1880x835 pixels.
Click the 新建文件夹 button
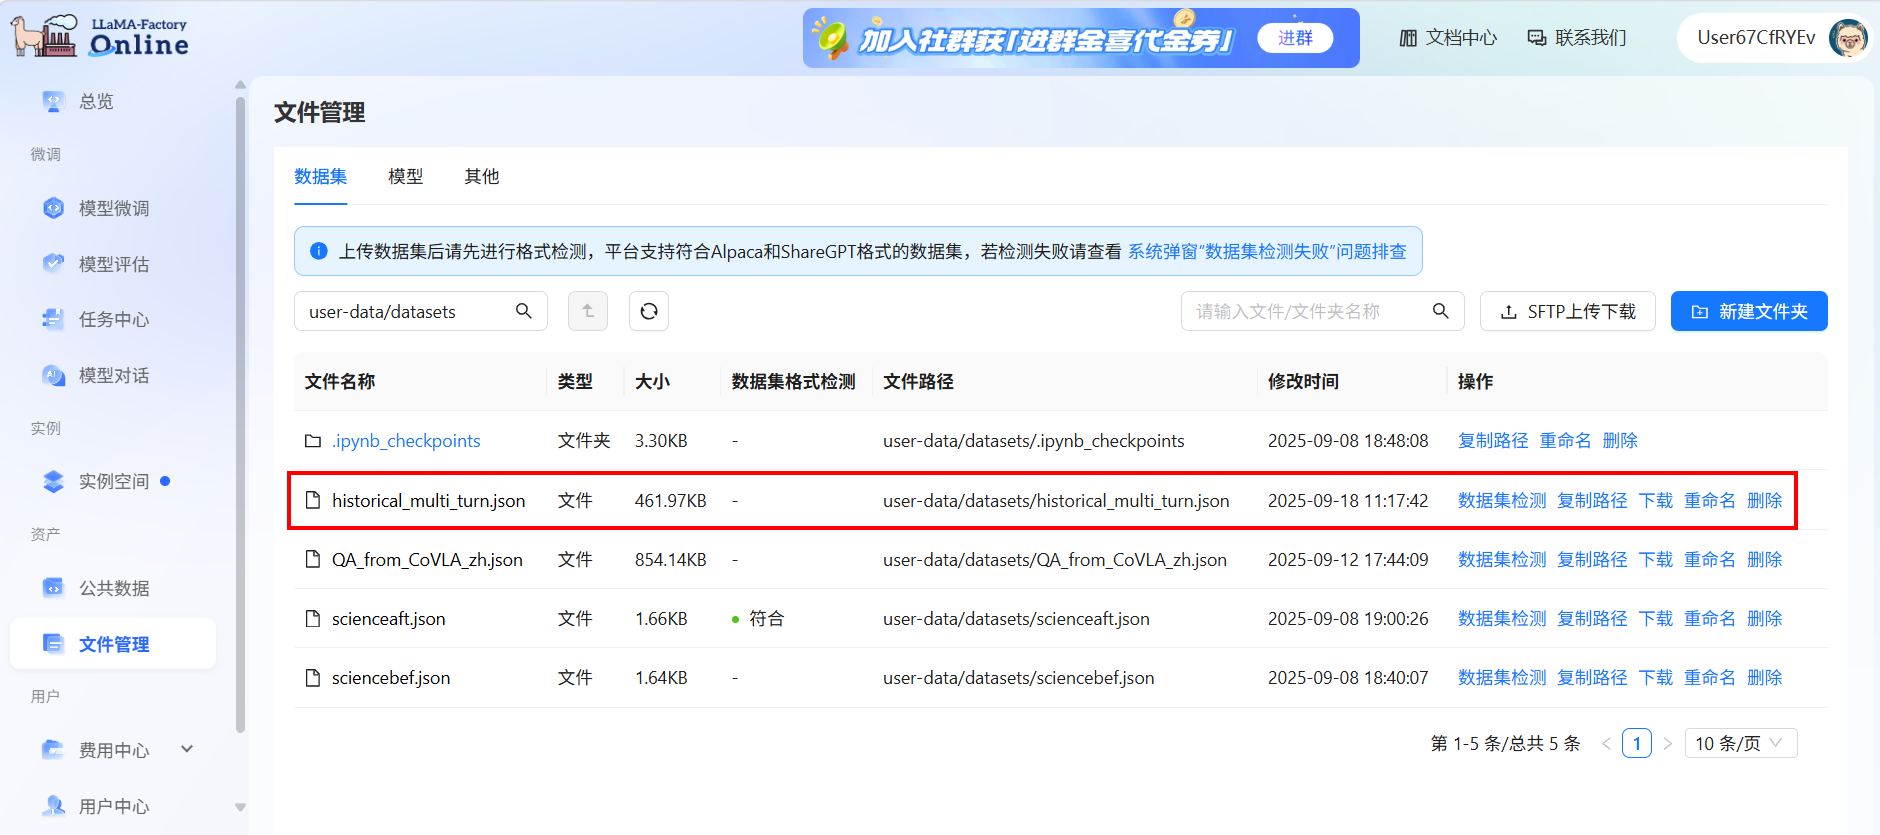[1748, 311]
